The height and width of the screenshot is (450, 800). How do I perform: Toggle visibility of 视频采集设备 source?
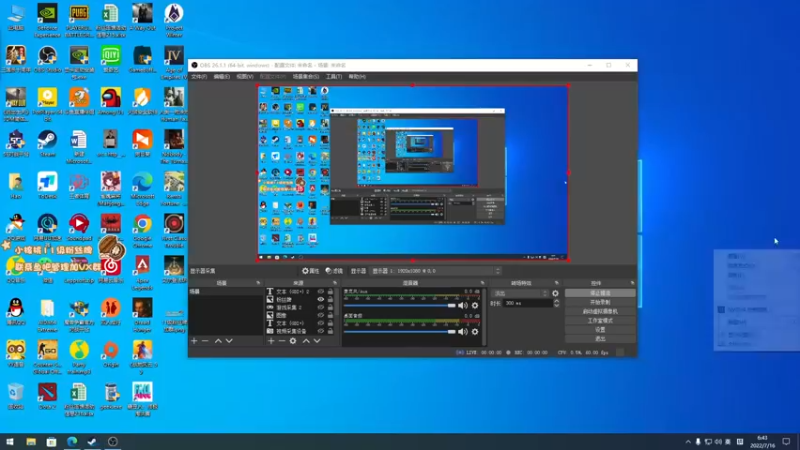(x=320, y=331)
